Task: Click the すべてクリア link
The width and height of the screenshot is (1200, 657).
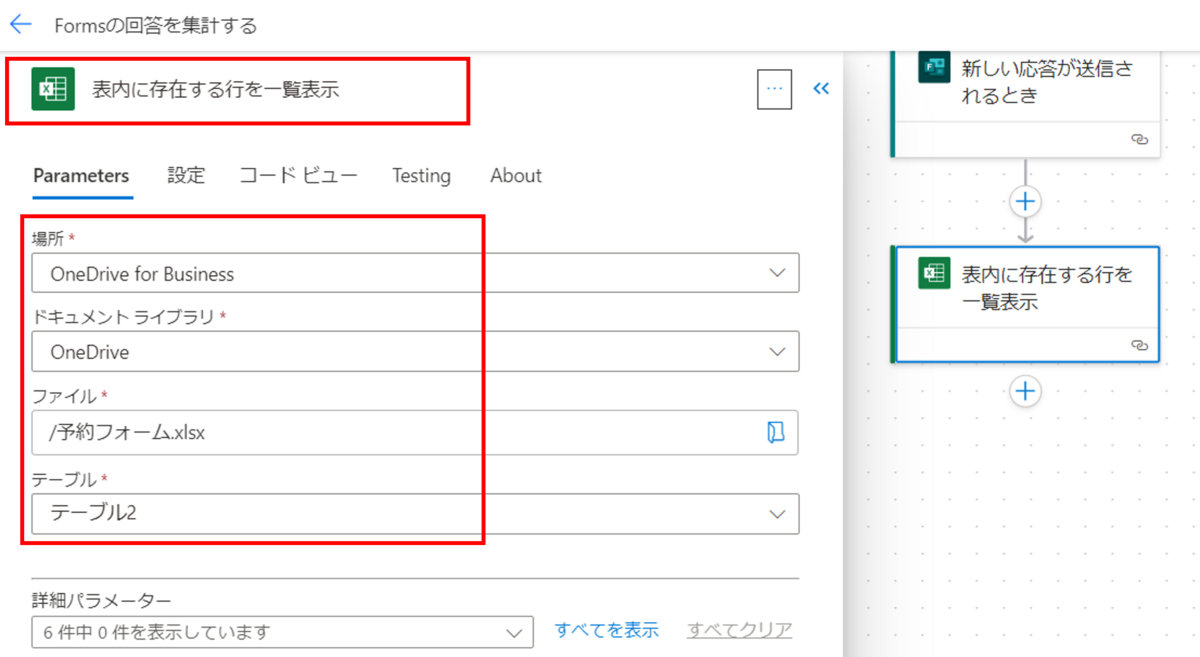Action: 740,630
